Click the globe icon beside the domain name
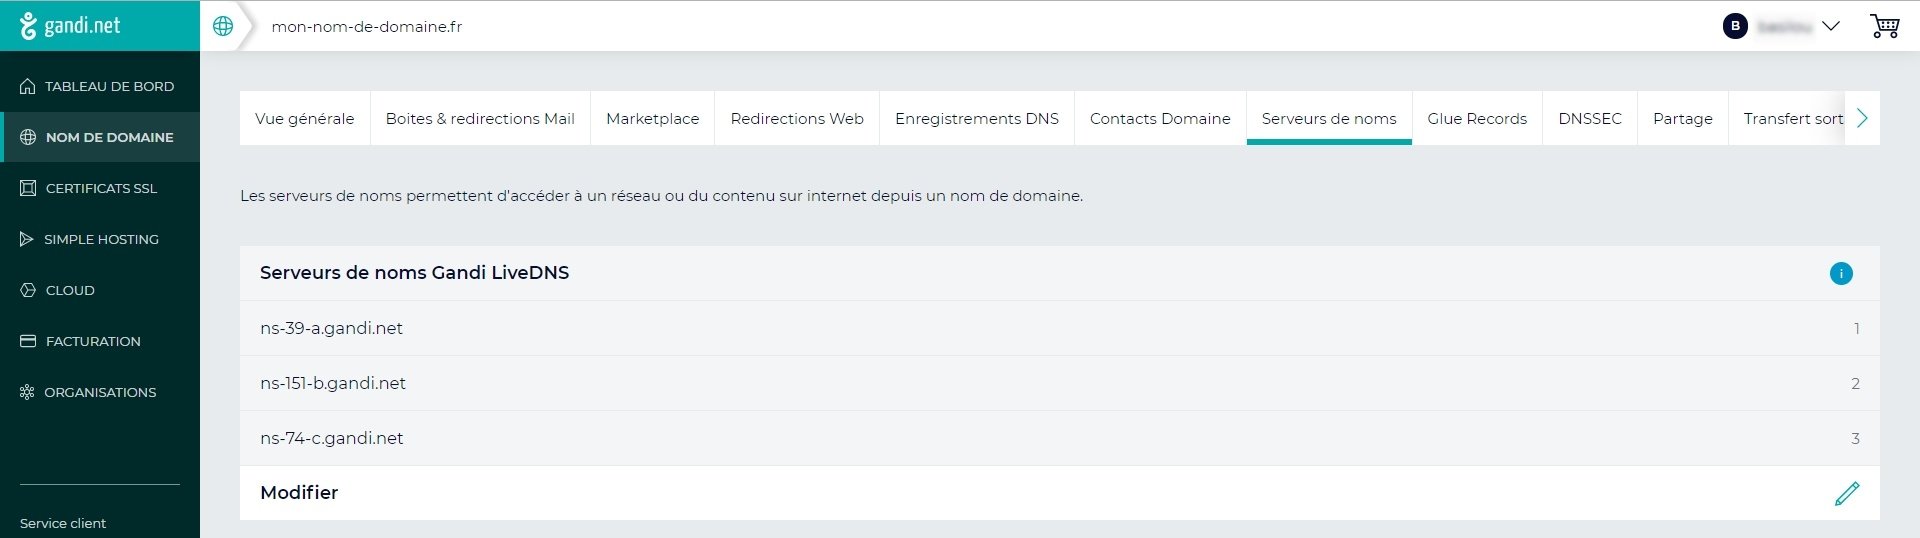Screen dimensions: 1920x538 pyautogui.click(x=223, y=26)
